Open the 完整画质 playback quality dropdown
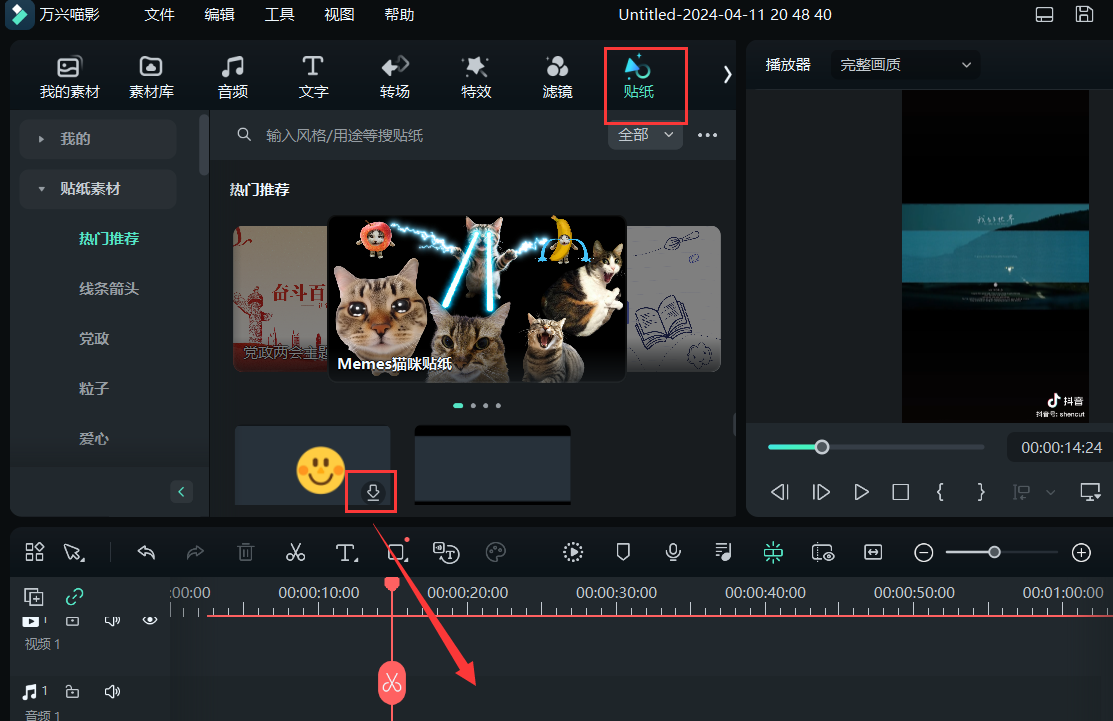Image resolution: width=1113 pixels, height=721 pixels. pos(905,64)
